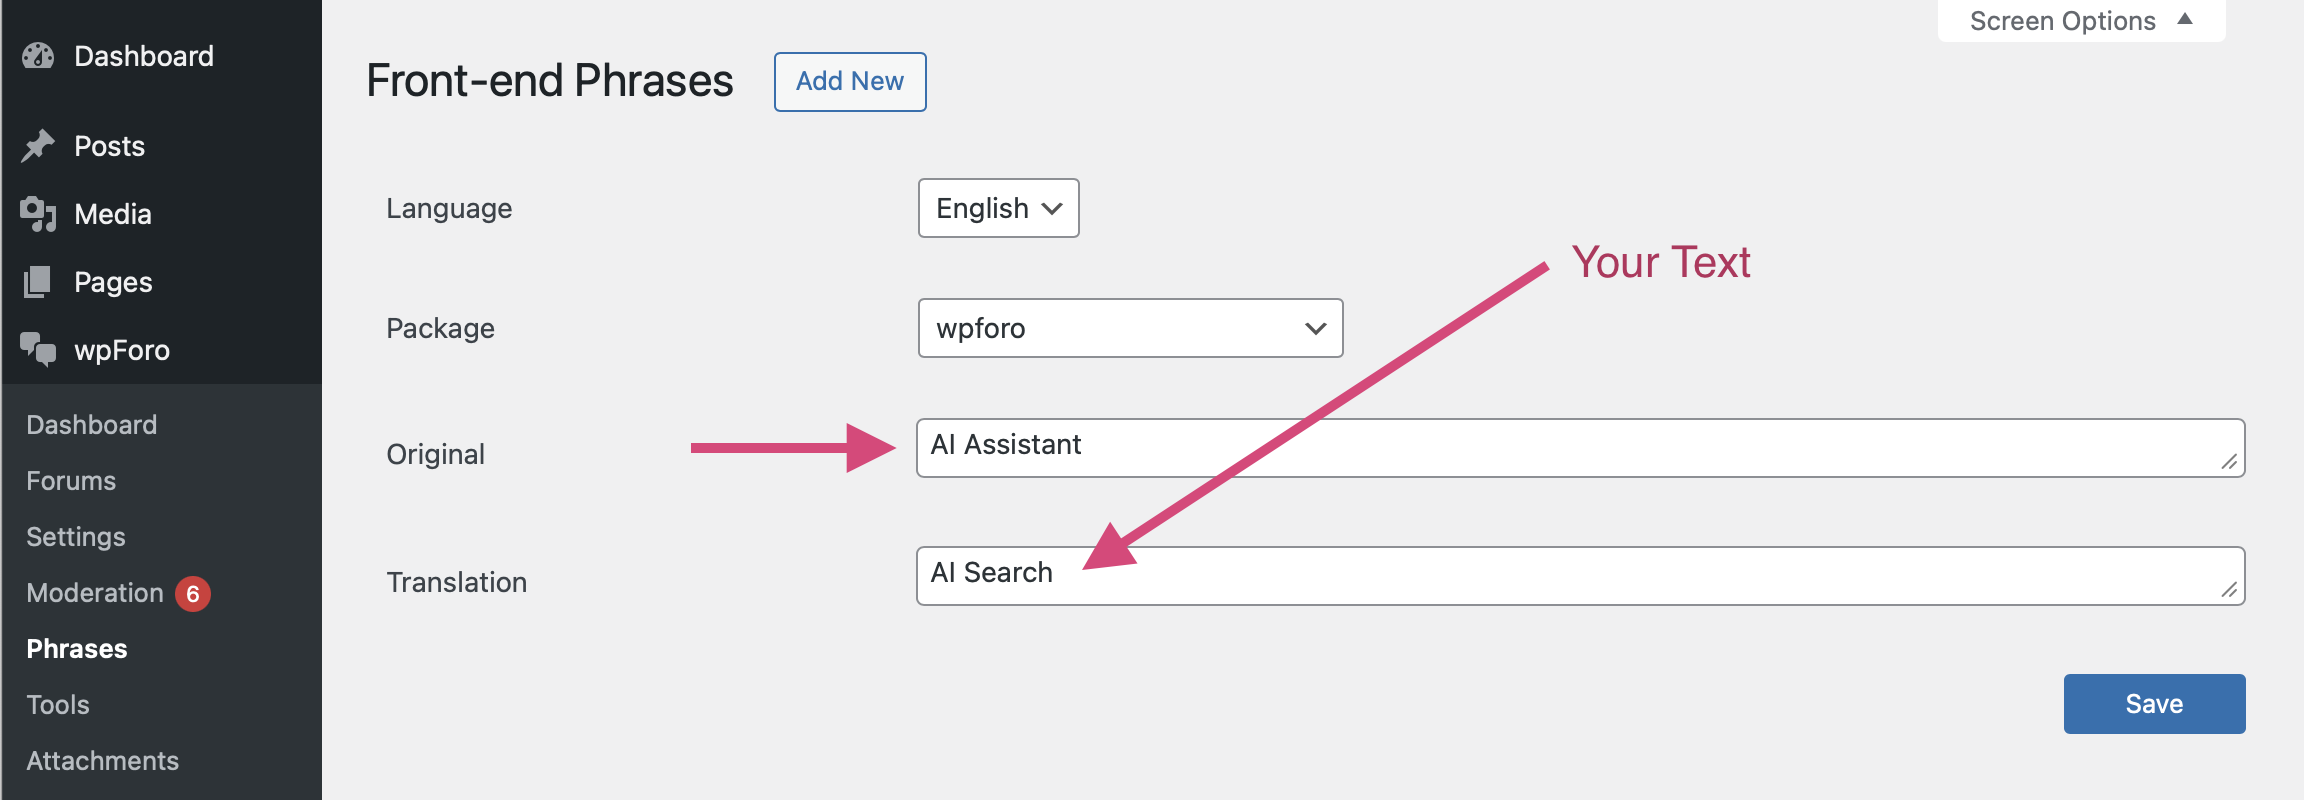Click the Dashboard gauge icon
The width and height of the screenshot is (2304, 800).
pyautogui.click(x=38, y=56)
